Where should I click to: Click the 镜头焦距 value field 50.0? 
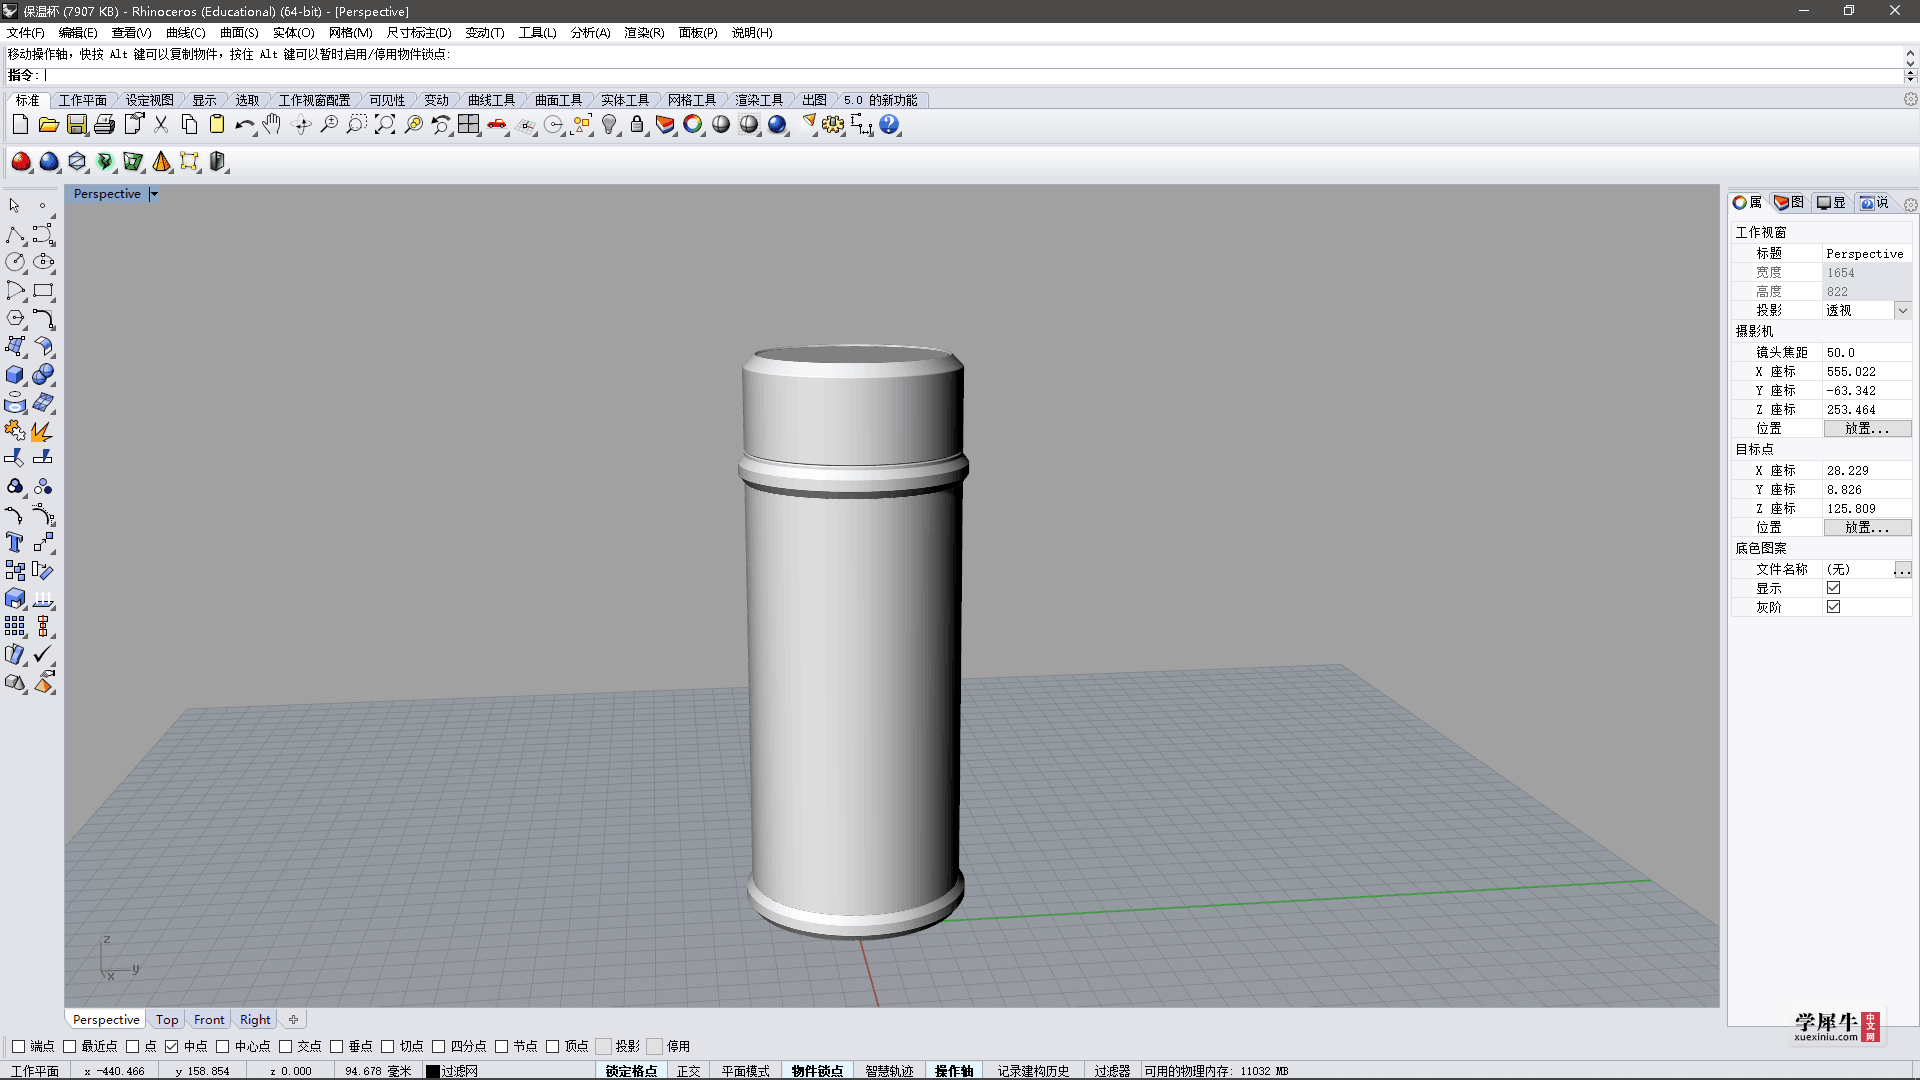[1867, 353]
